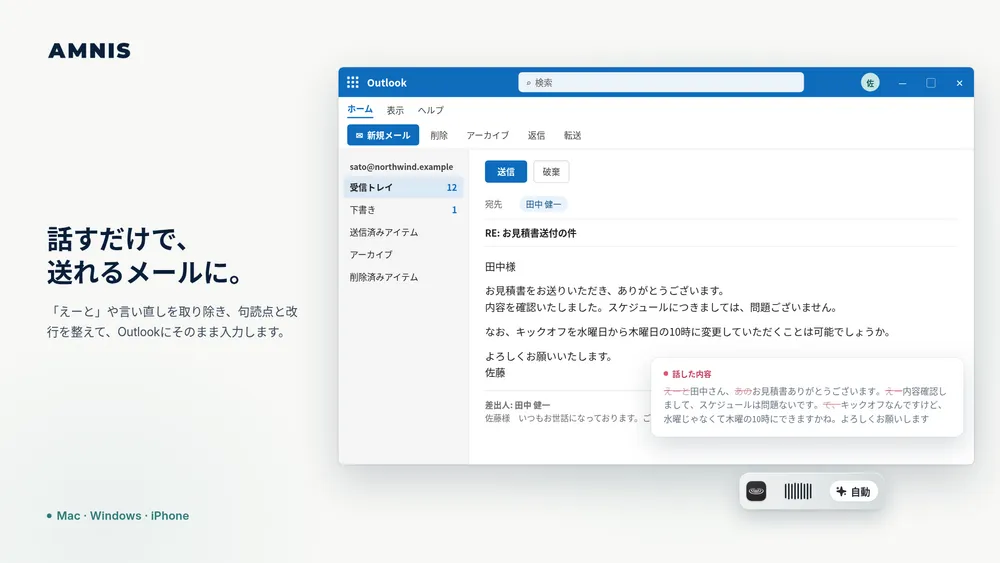Click 転送 in the toolbar
Image resolution: width=1000 pixels, height=563 pixels.
coord(572,135)
